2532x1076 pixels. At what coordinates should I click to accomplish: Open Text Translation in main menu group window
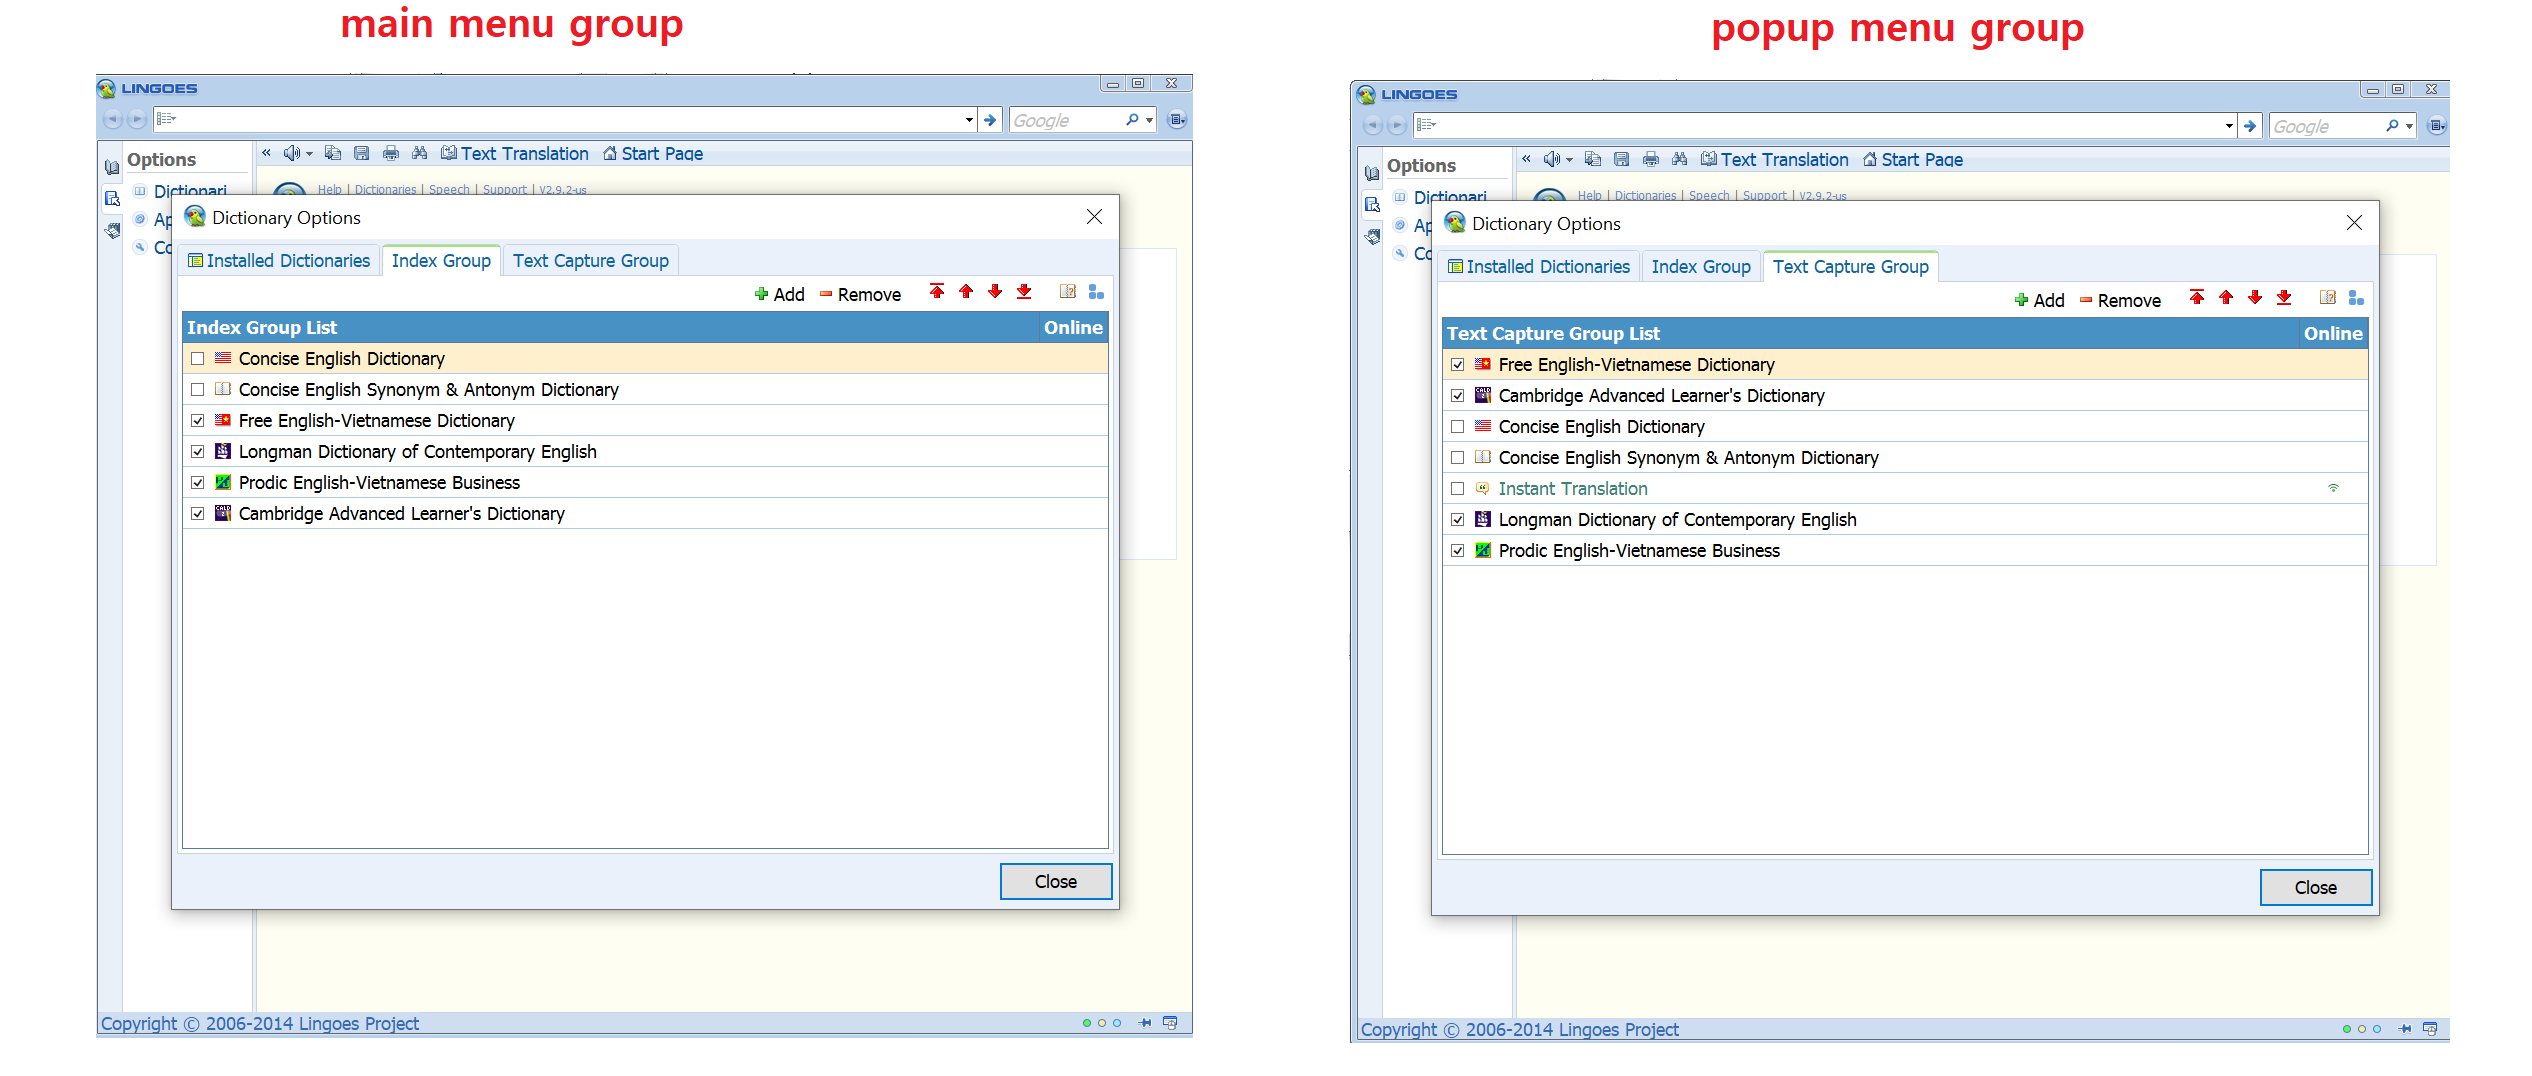pyautogui.click(x=515, y=153)
